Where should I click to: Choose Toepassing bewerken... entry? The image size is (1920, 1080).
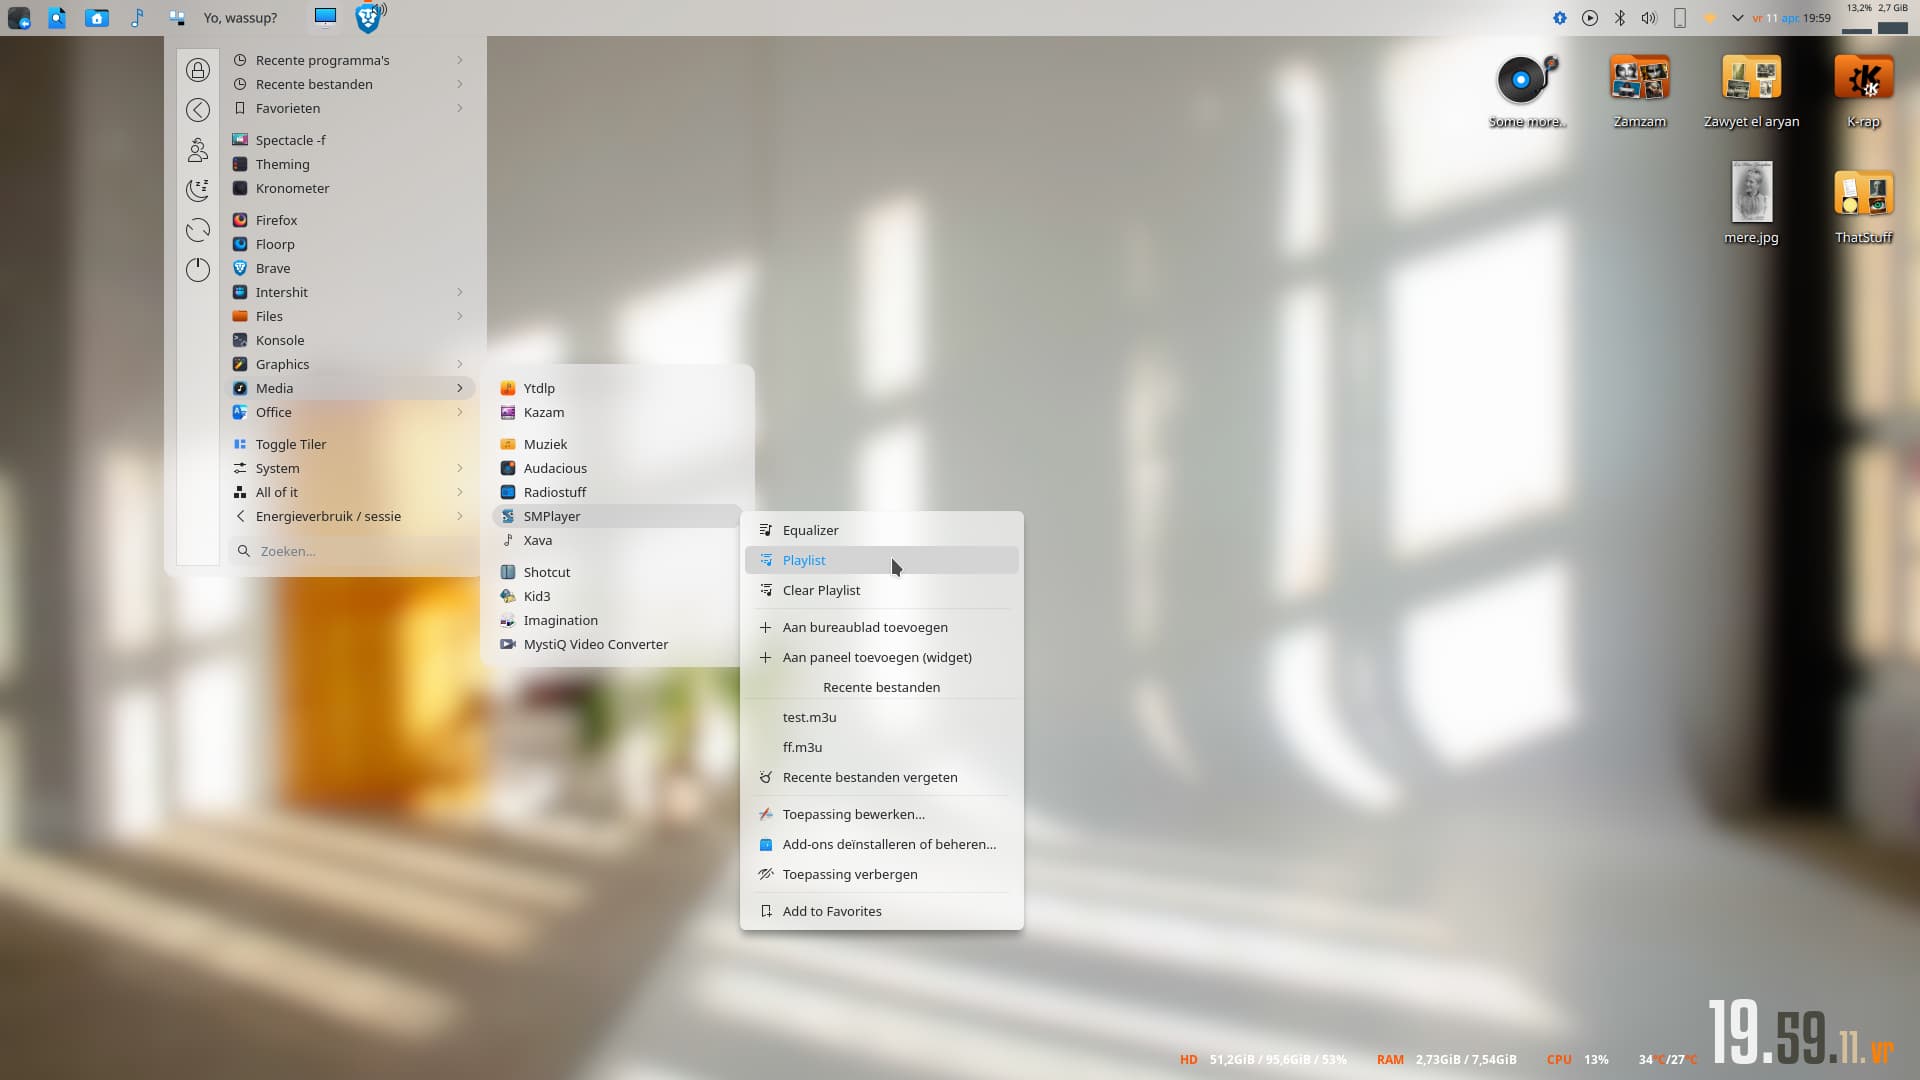882,814
